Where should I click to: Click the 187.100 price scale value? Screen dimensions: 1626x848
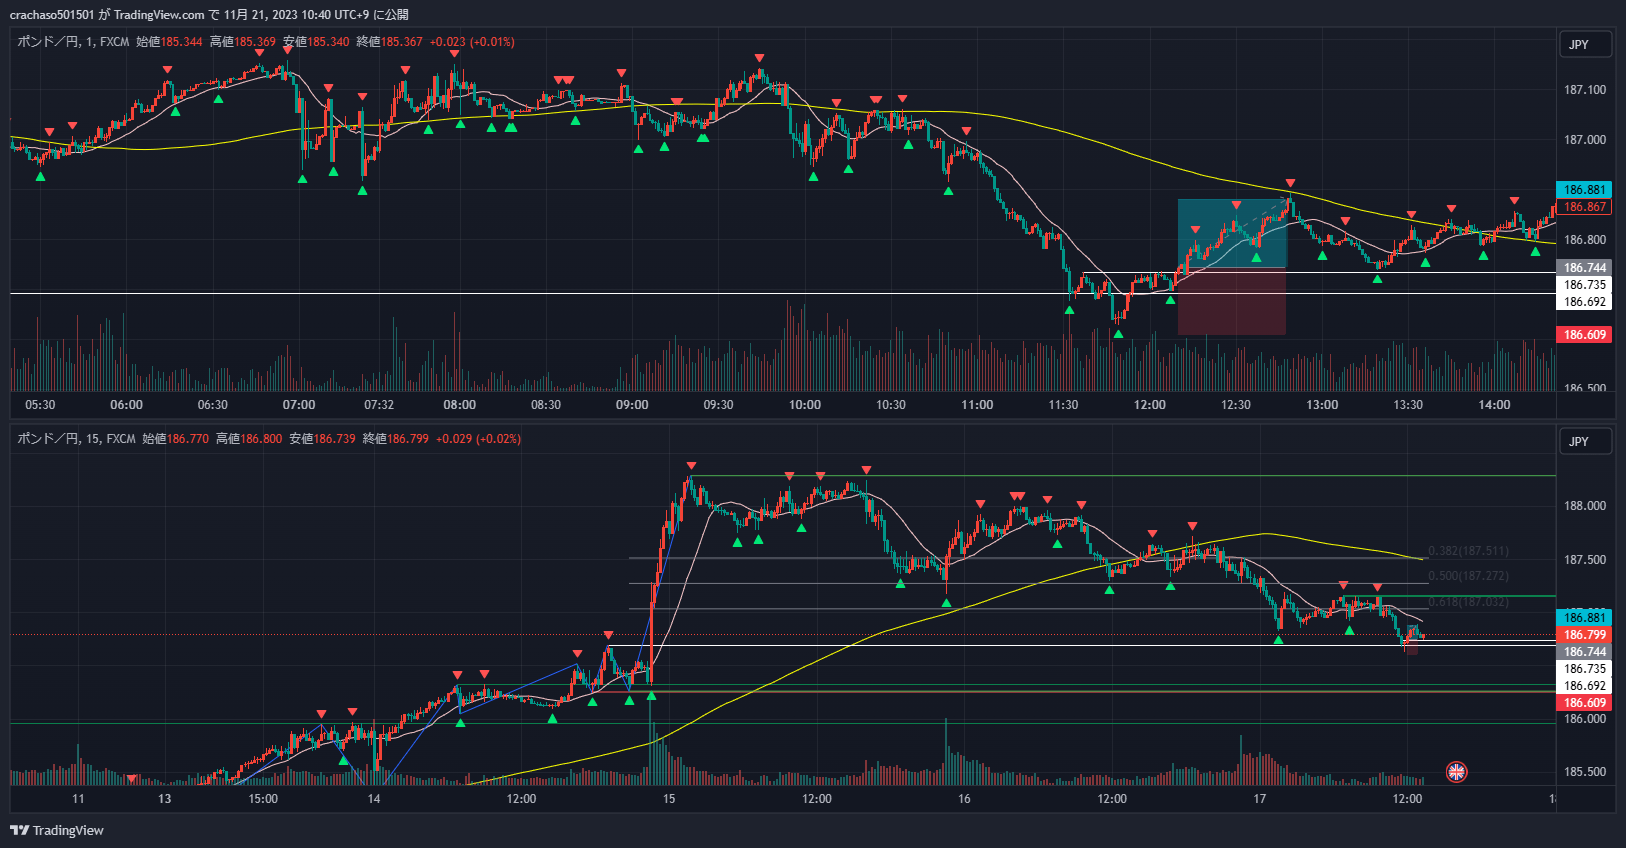(1585, 90)
